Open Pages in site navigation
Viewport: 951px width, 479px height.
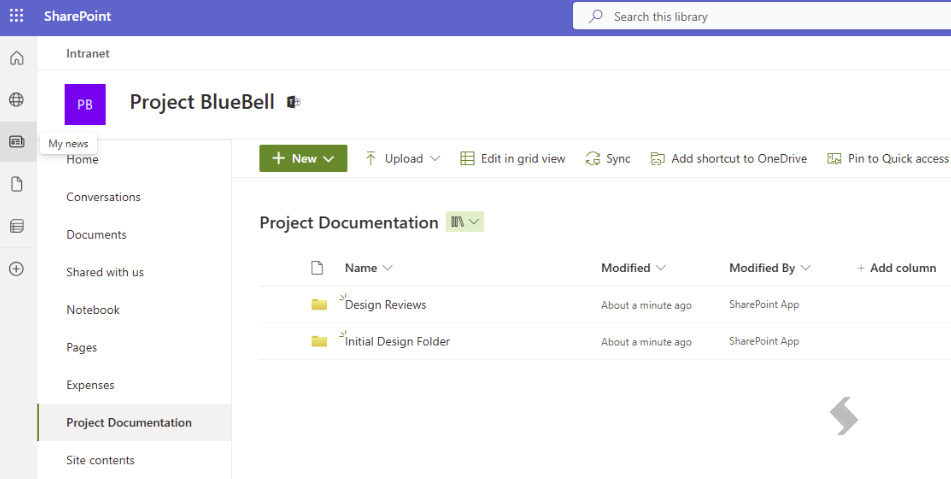(81, 347)
